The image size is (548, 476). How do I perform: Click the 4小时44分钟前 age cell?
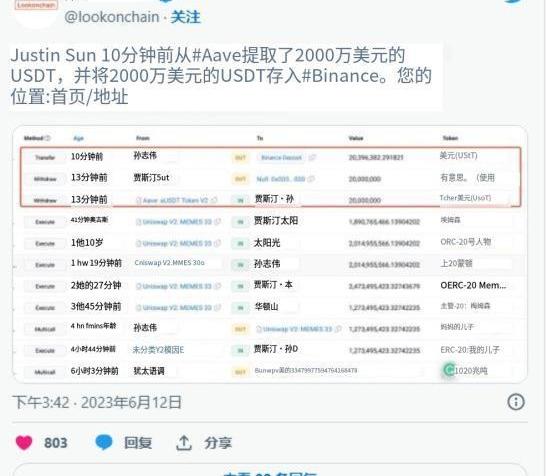point(93,349)
